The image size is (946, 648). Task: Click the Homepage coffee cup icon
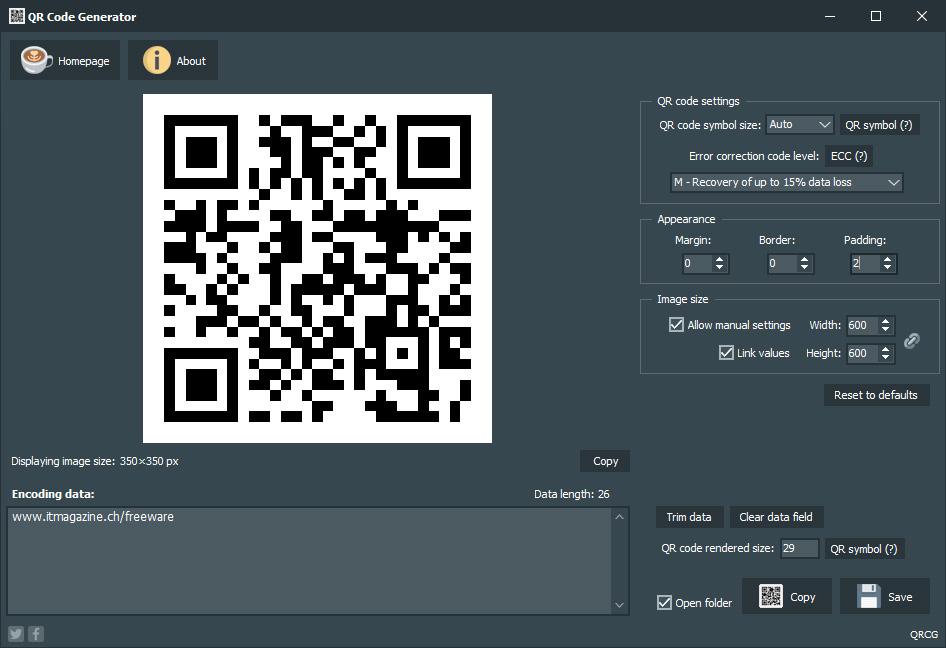(34, 60)
